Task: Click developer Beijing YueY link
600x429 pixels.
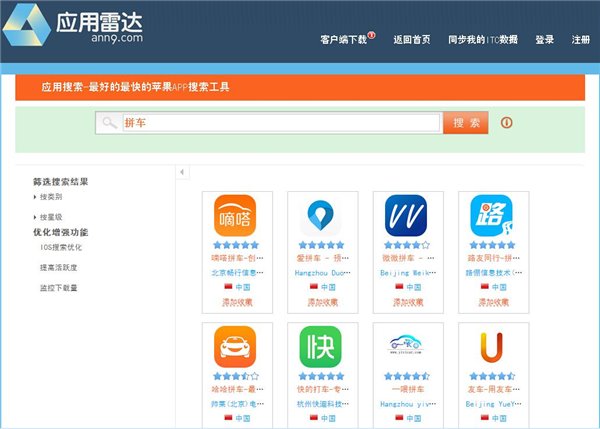Action: [494, 404]
